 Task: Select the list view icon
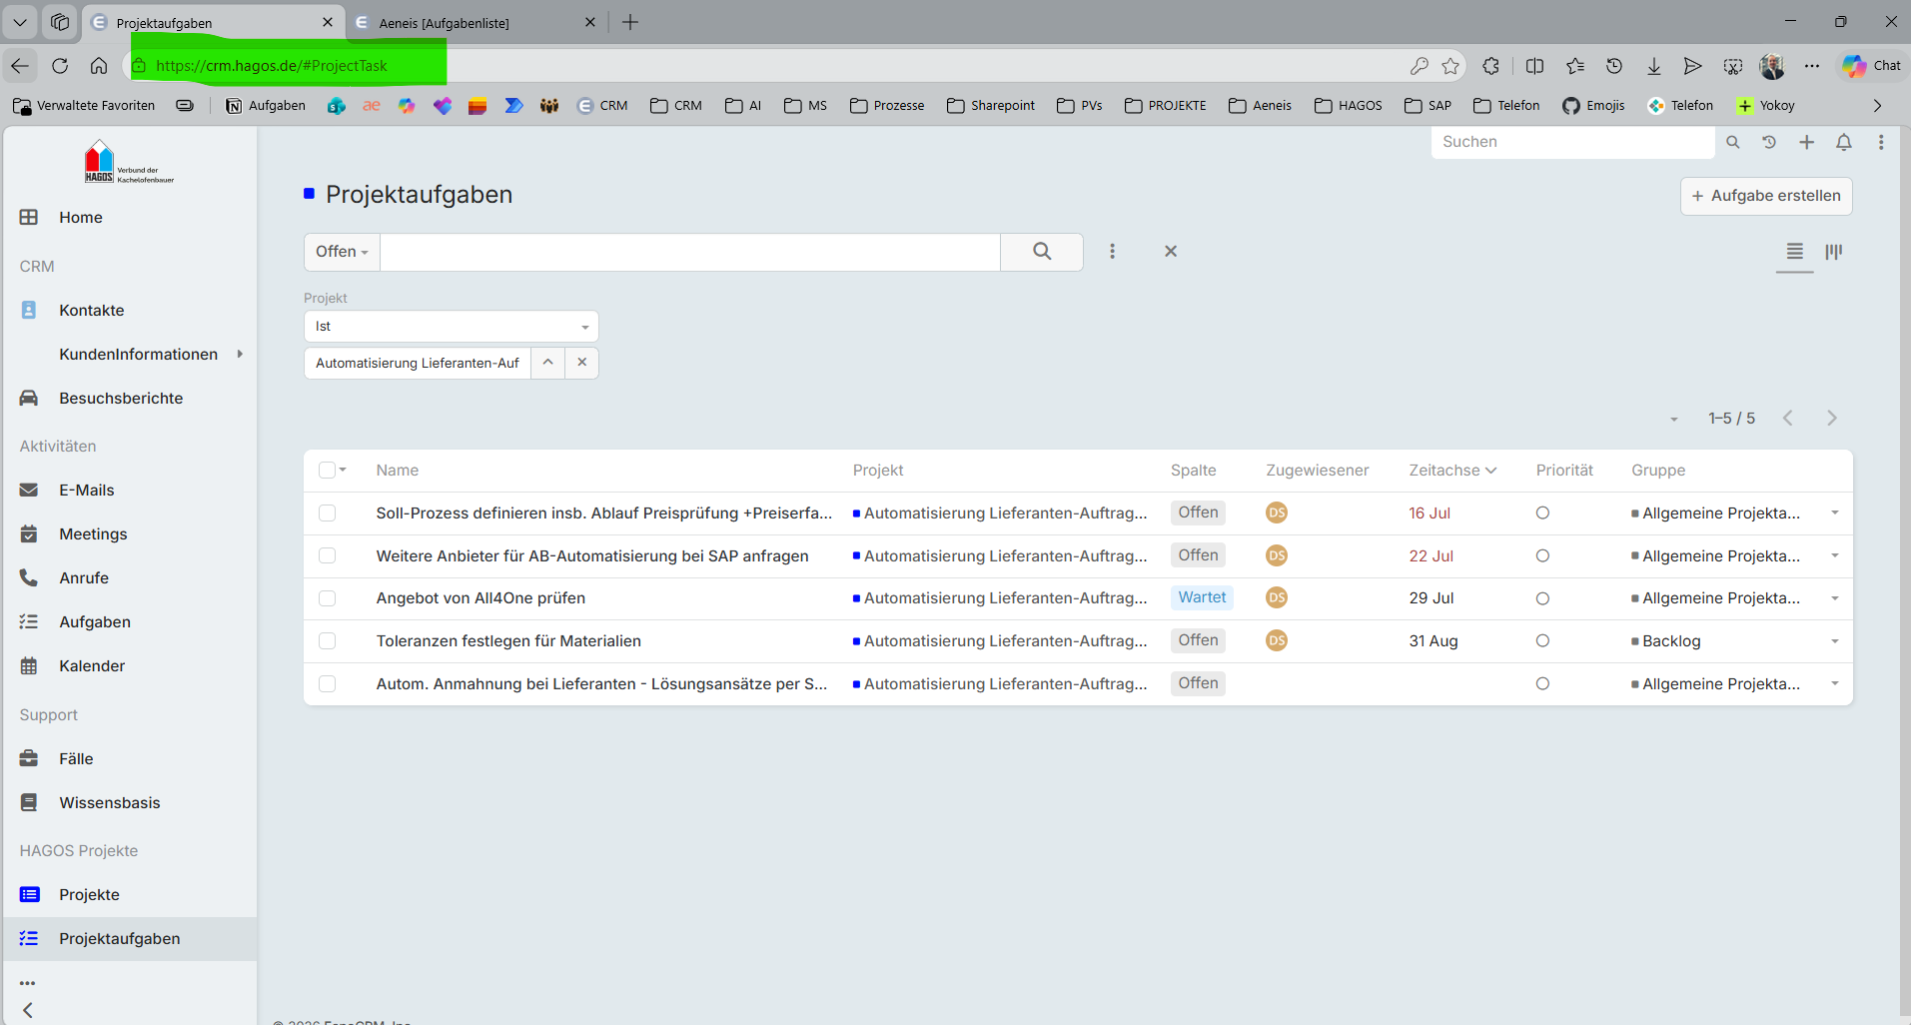pos(1795,252)
